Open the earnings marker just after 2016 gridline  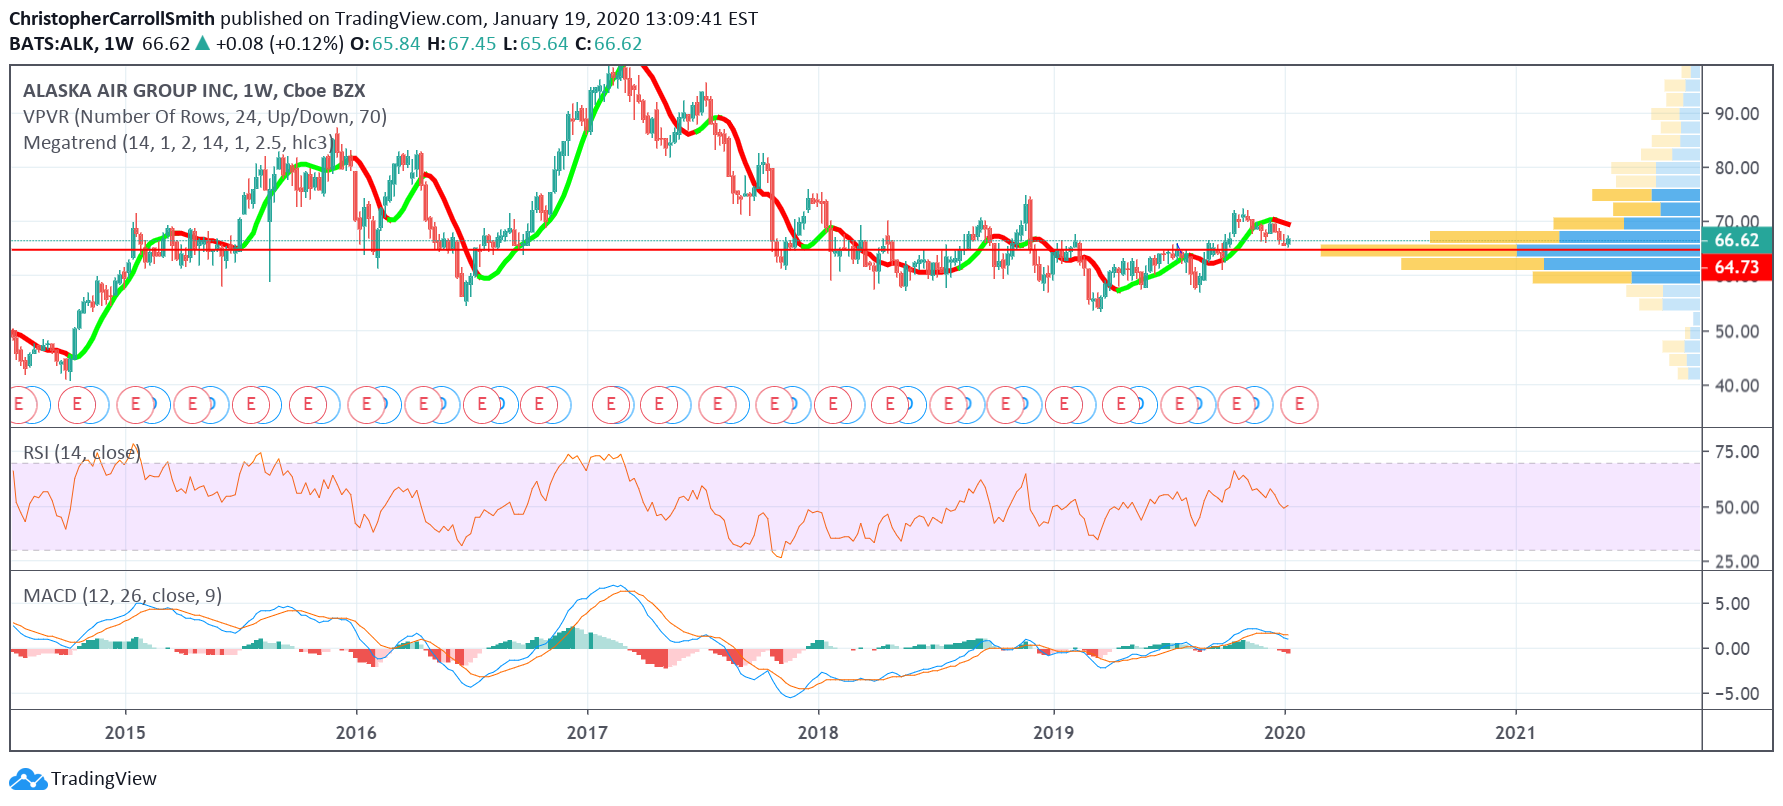[x=366, y=405]
